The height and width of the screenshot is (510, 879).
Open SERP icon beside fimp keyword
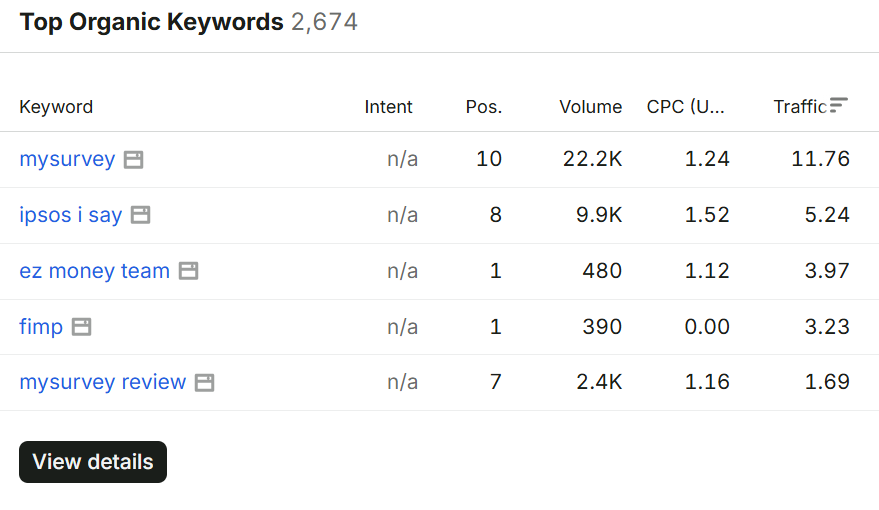click(81, 327)
